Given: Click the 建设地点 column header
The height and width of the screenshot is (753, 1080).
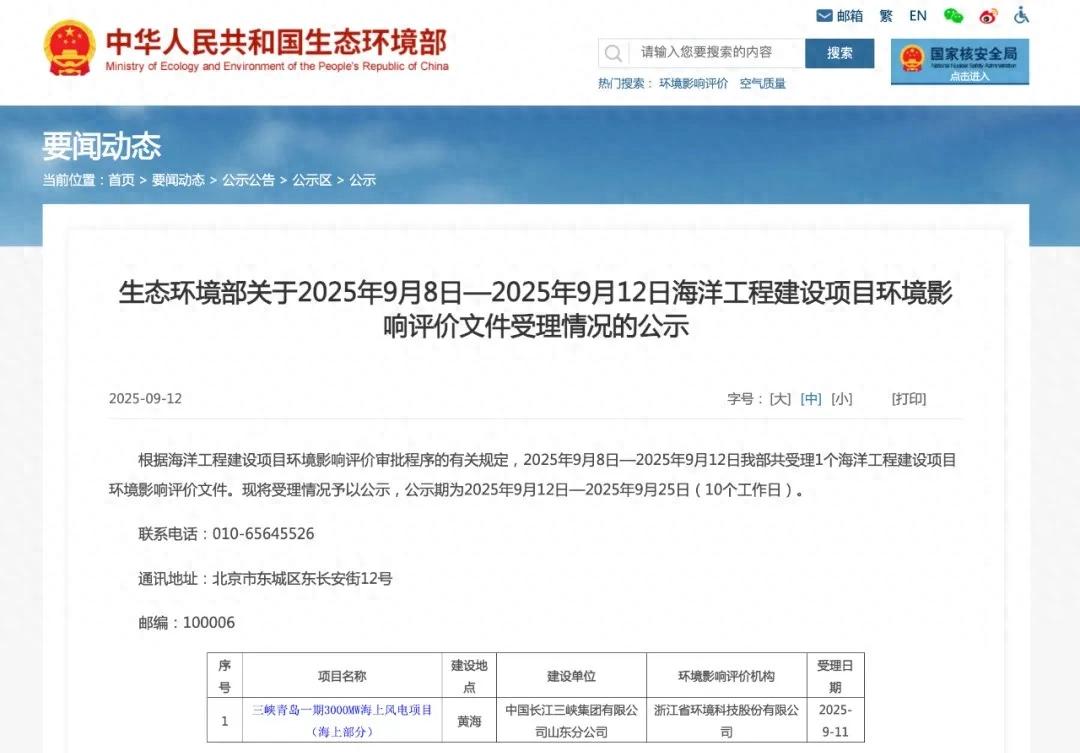Looking at the screenshot, I should [x=469, y=676].
